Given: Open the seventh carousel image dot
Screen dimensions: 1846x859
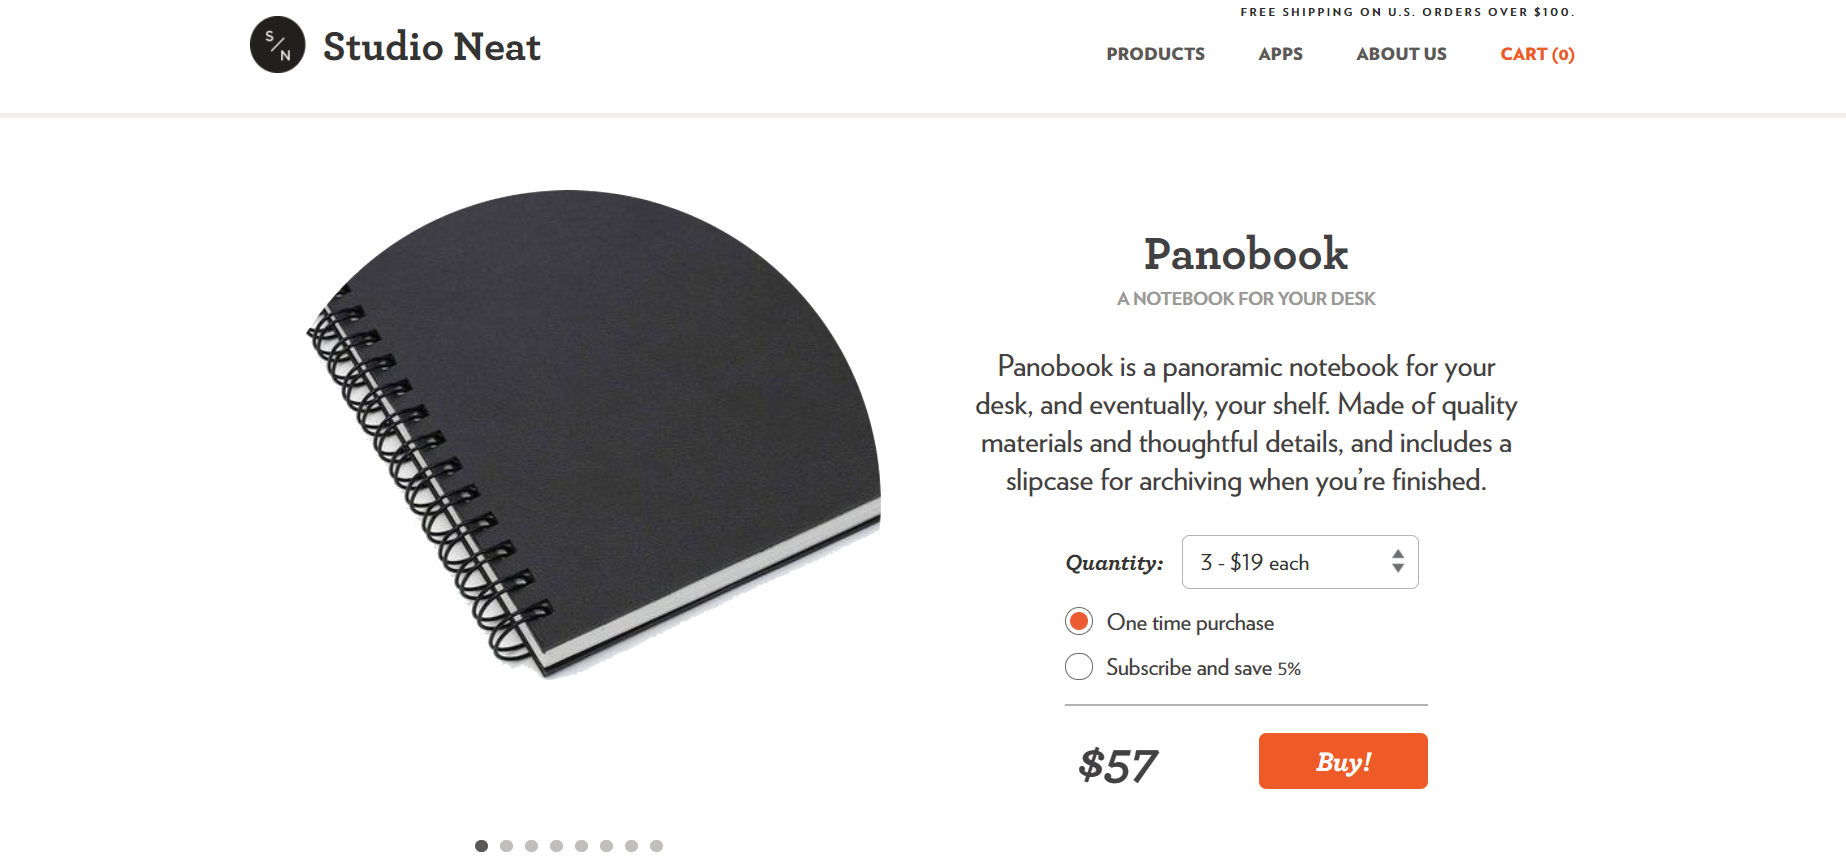Looking at the screenshot, I should 631,846.
